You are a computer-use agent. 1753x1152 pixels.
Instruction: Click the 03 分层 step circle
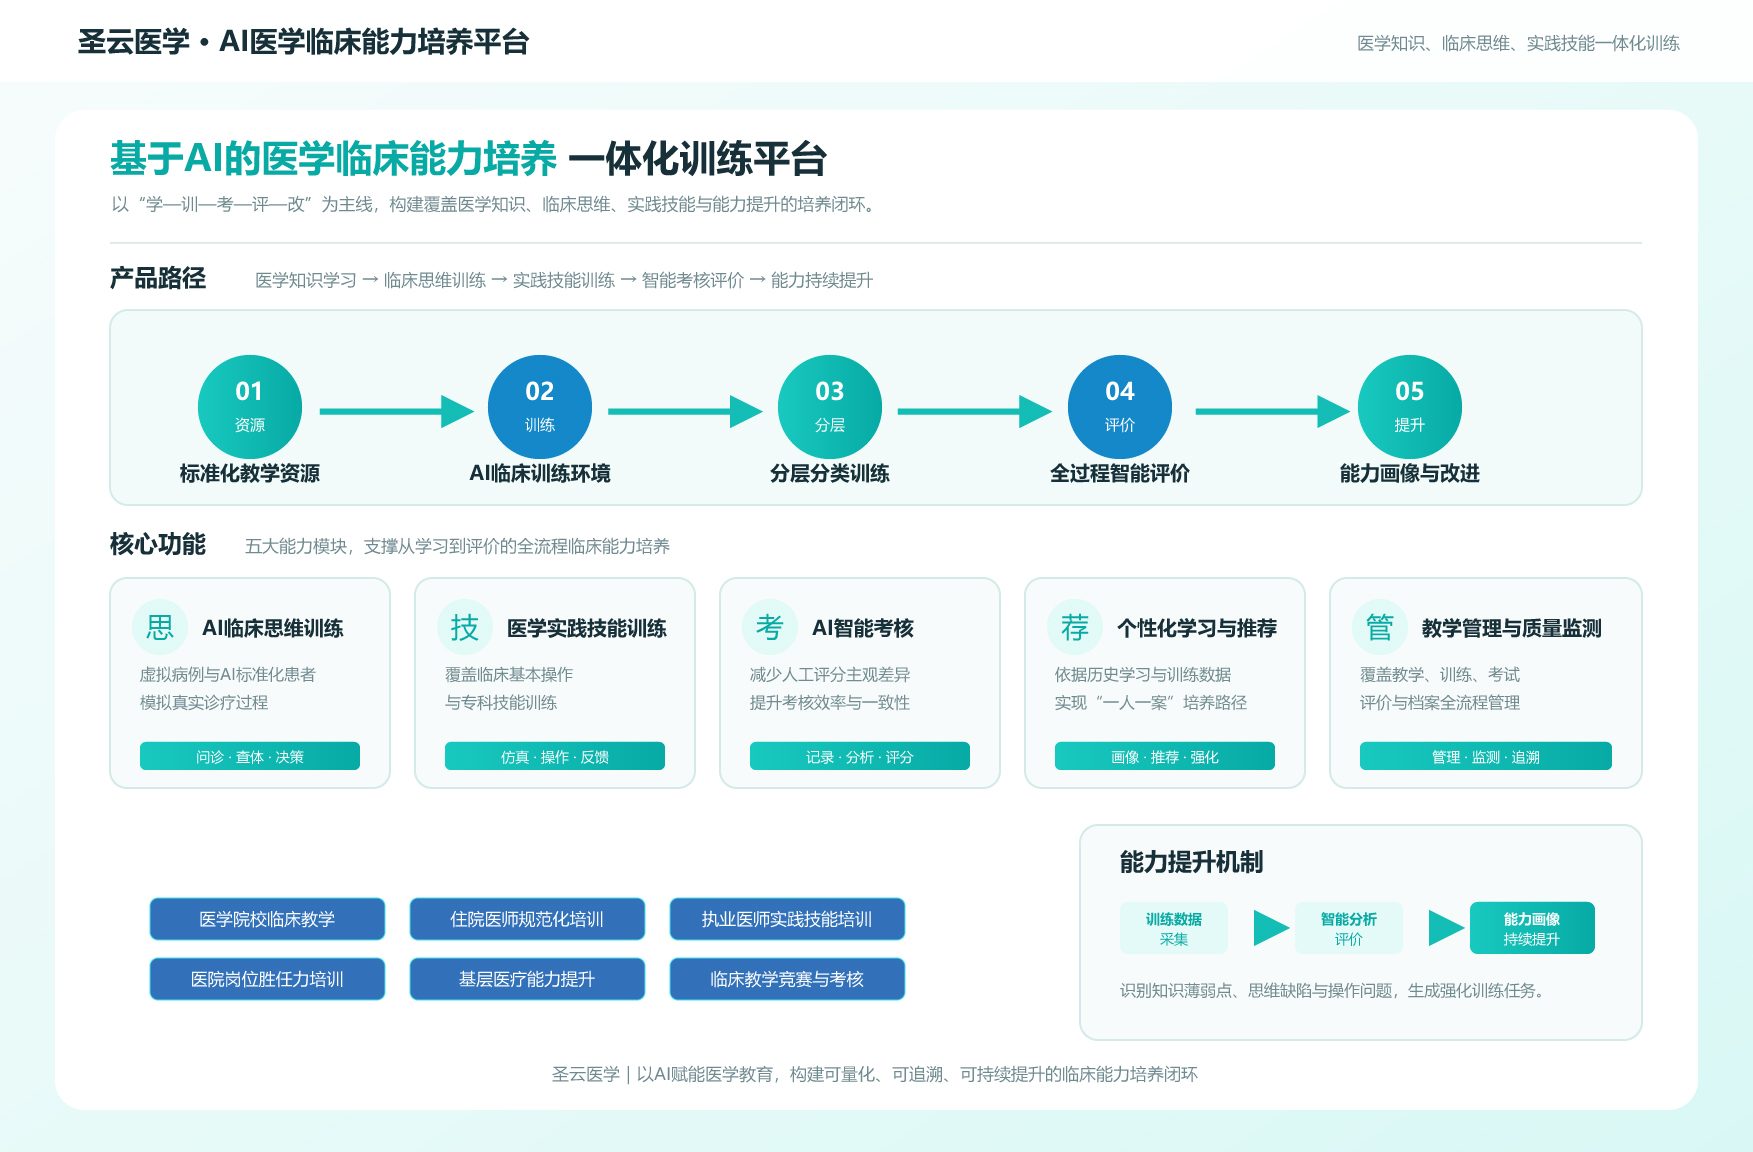coord(830,407)
